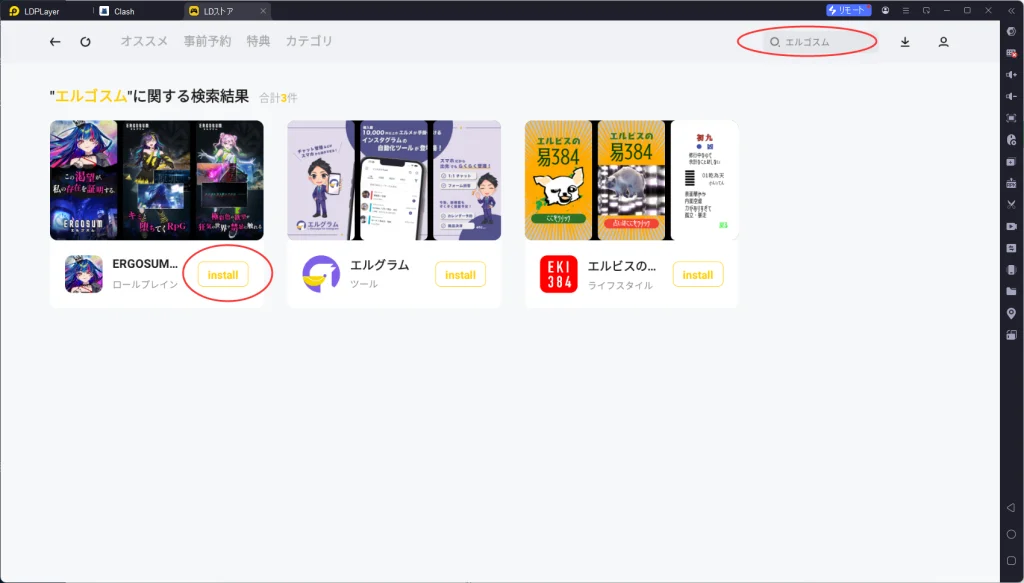Install the エルビスの易384 app

pyautogui.click(x=697, y=275)
